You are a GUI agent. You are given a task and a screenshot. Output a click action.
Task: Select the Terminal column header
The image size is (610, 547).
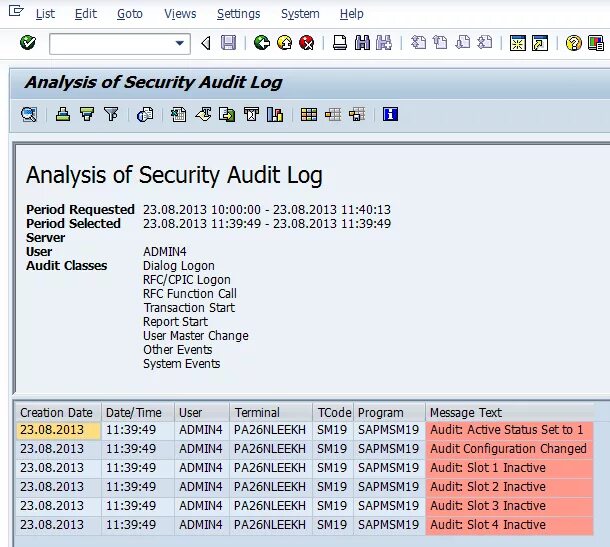(271, 412)
